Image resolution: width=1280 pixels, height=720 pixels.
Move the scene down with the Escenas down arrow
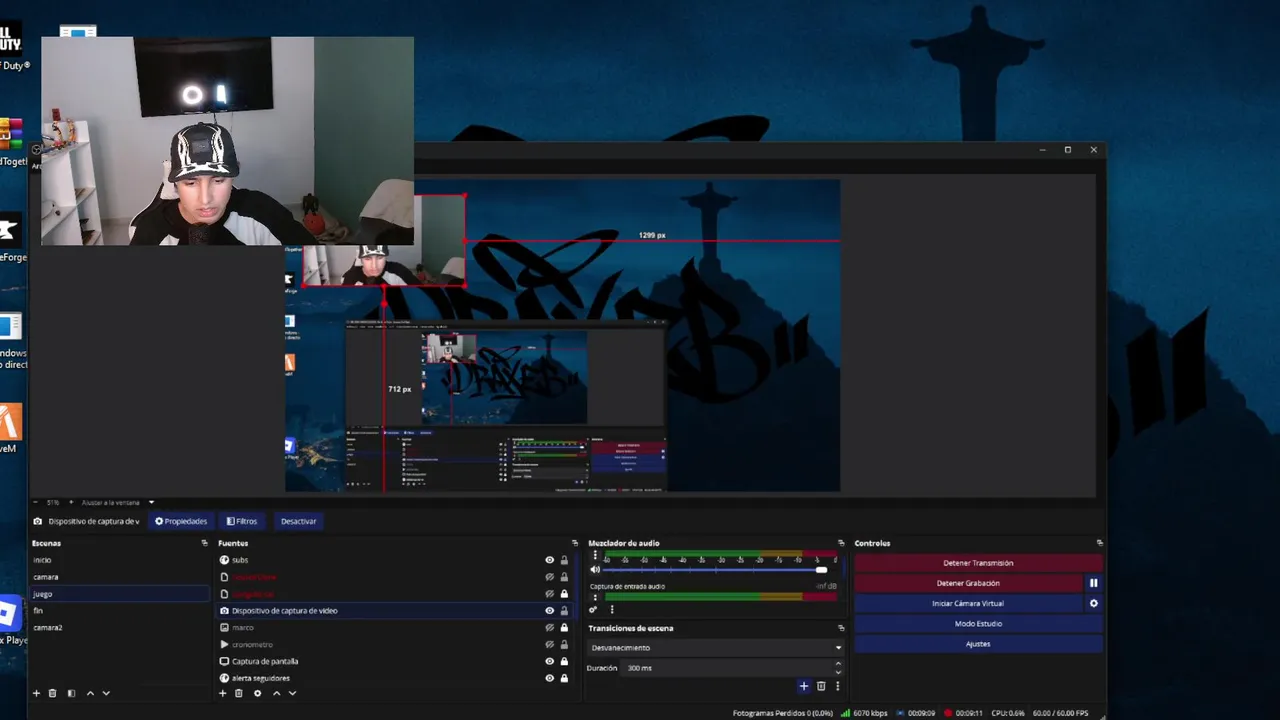[x=106, y=693]
